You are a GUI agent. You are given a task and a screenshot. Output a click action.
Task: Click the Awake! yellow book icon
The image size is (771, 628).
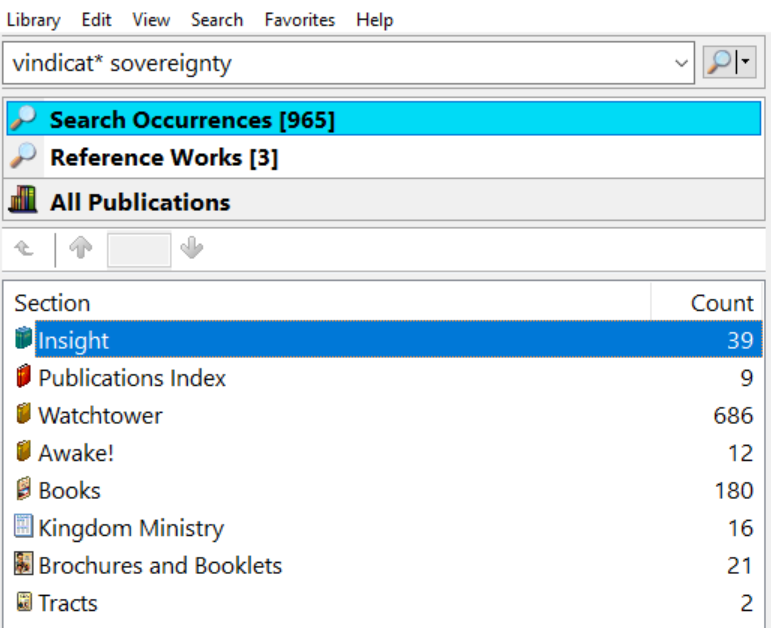[23, 451]
